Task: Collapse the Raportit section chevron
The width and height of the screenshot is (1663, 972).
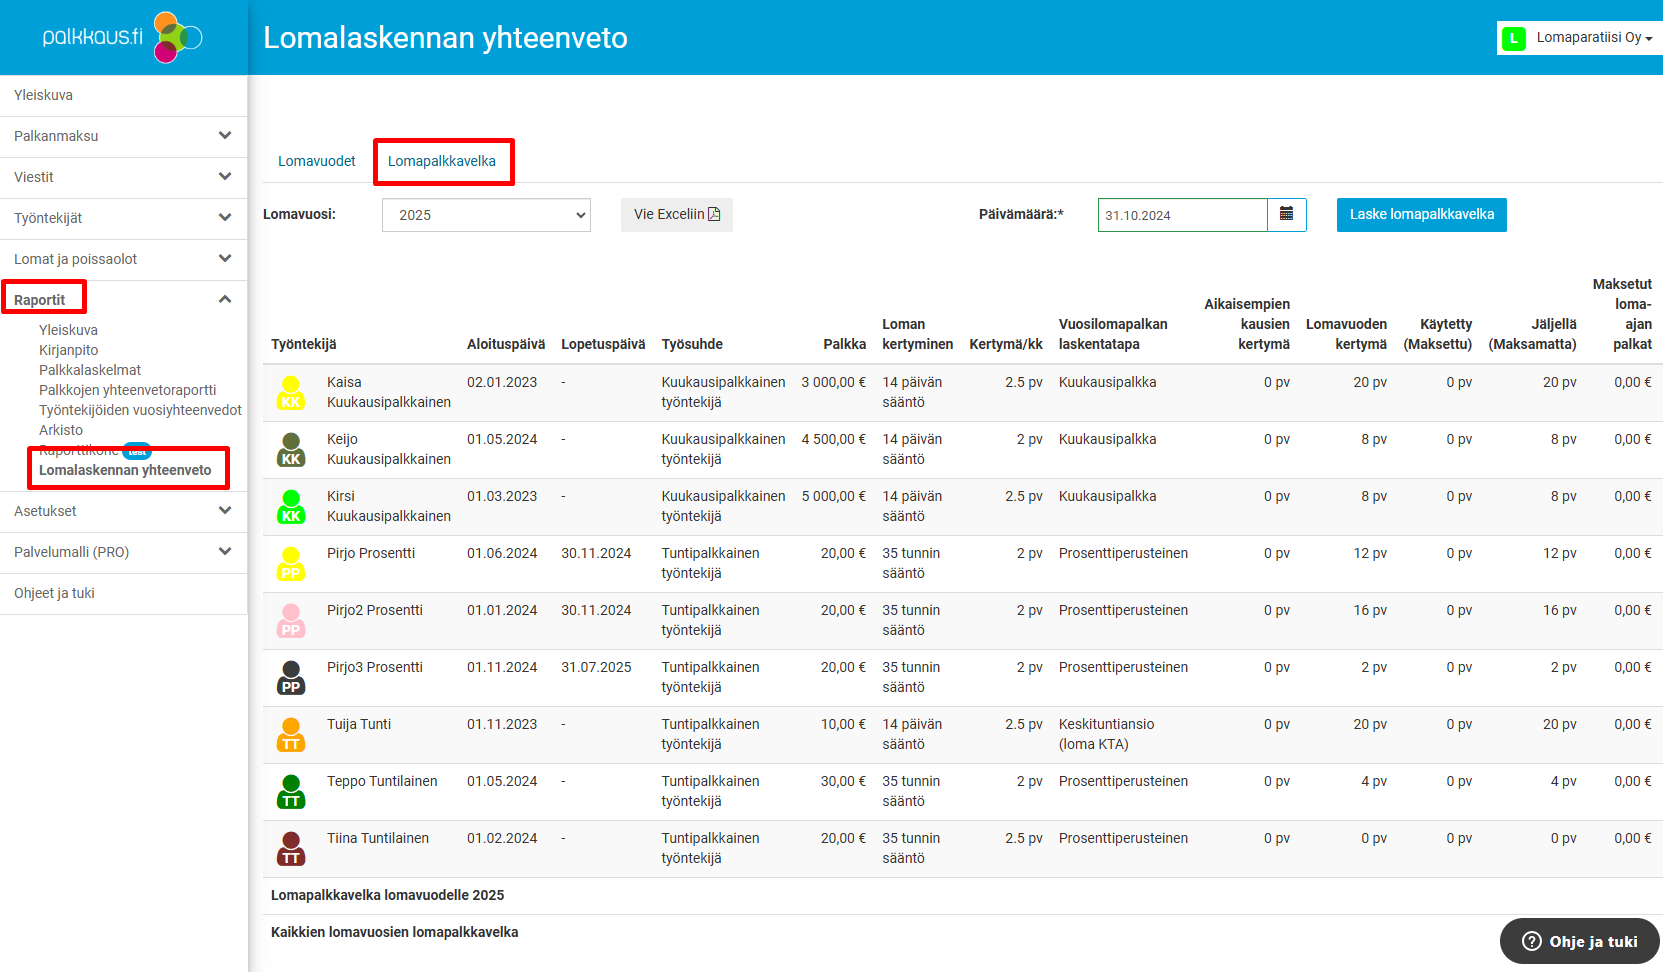Action: pyautogui.click(x=225, y=299)
